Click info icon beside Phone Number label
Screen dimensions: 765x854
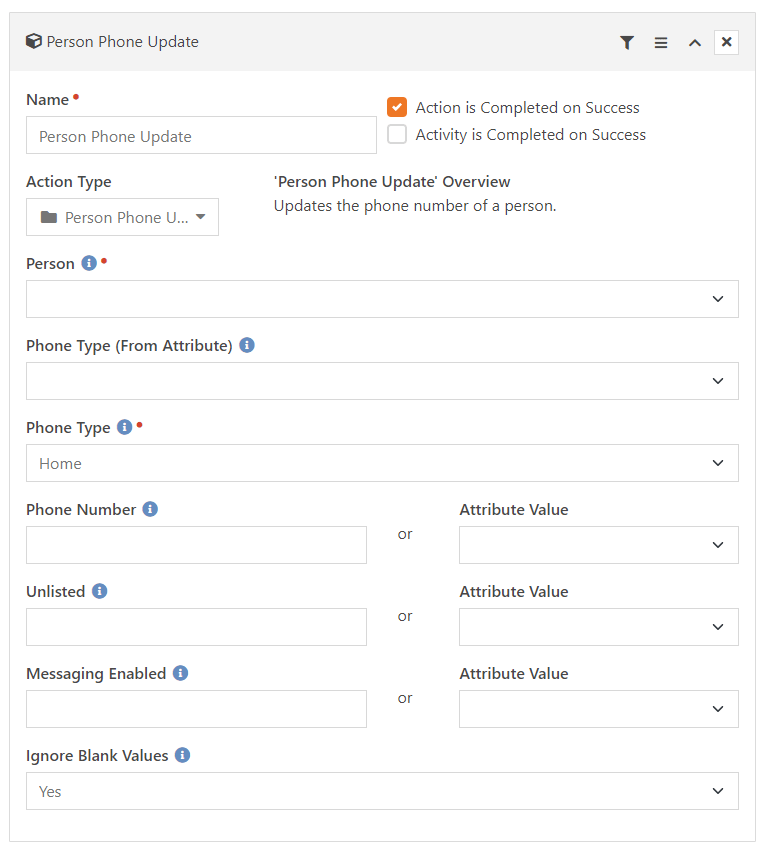(150, 510)
